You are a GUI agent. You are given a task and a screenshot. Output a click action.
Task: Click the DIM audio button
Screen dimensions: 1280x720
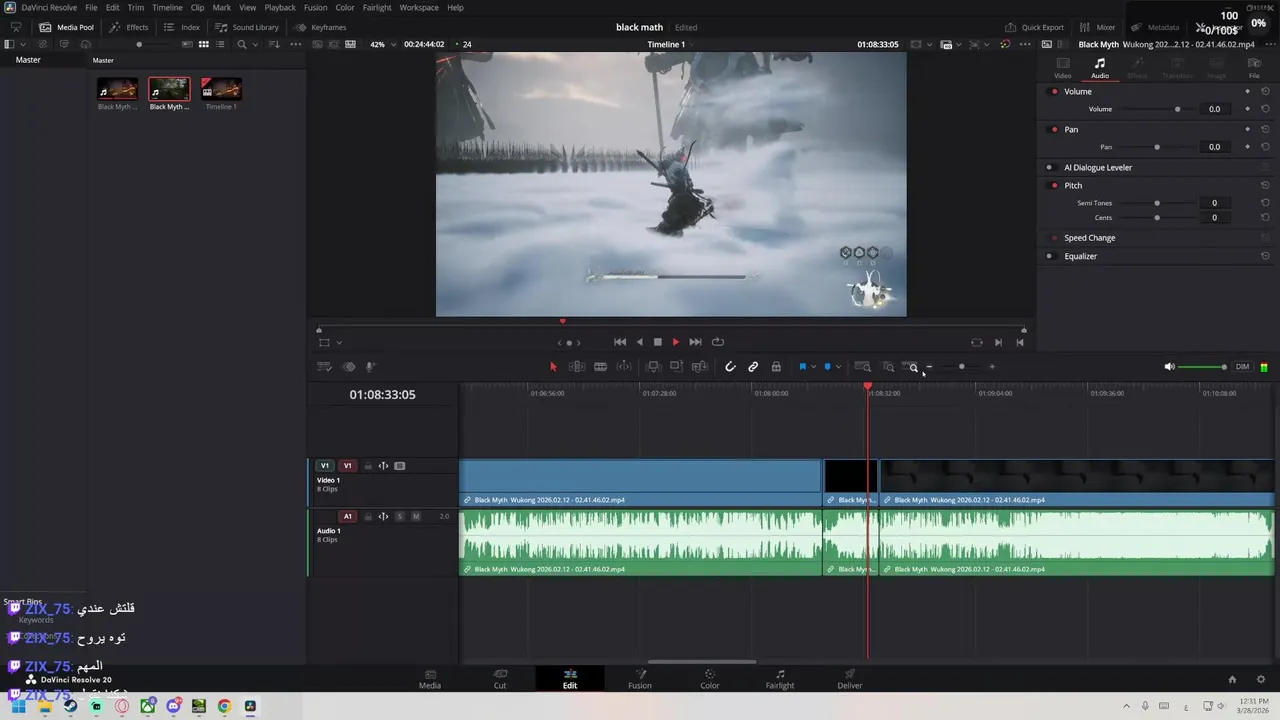pyautogui.click(x=1242, y=367)
